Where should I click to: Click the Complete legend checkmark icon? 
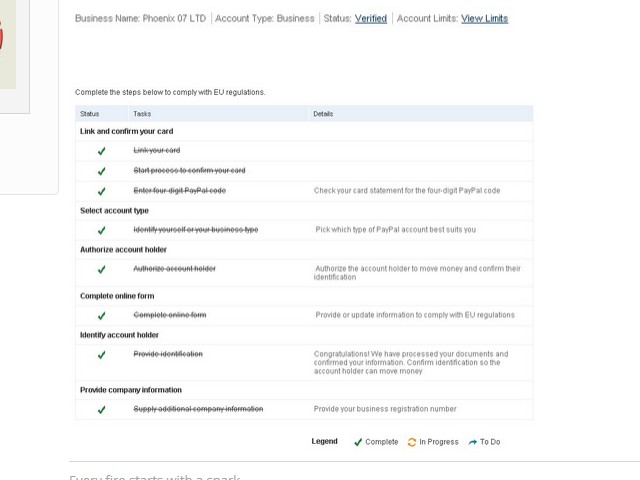(358, 442)
